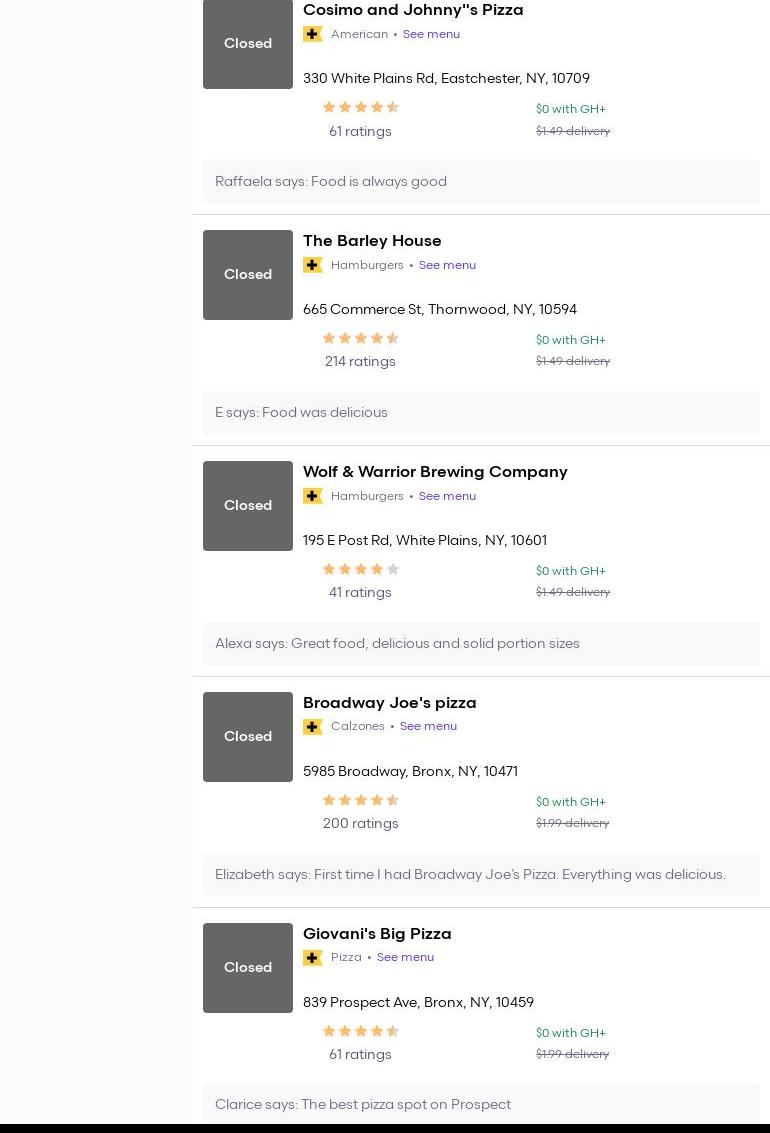Image resolution: width=770 pixels, height=1133 pixels.
Task: Click the GH+ badge icon for Broadway Joe's pizza
Action: click(313, 727)
